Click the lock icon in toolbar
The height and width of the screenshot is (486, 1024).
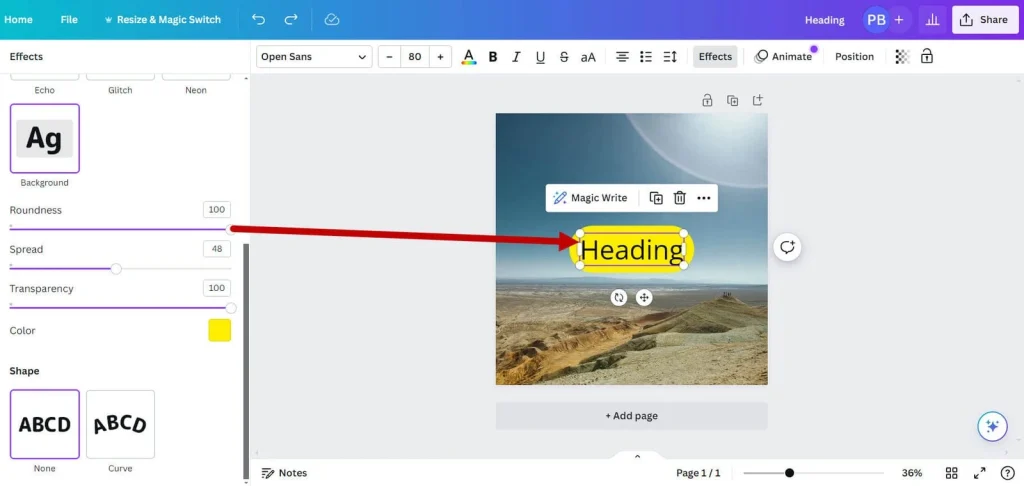927,57
